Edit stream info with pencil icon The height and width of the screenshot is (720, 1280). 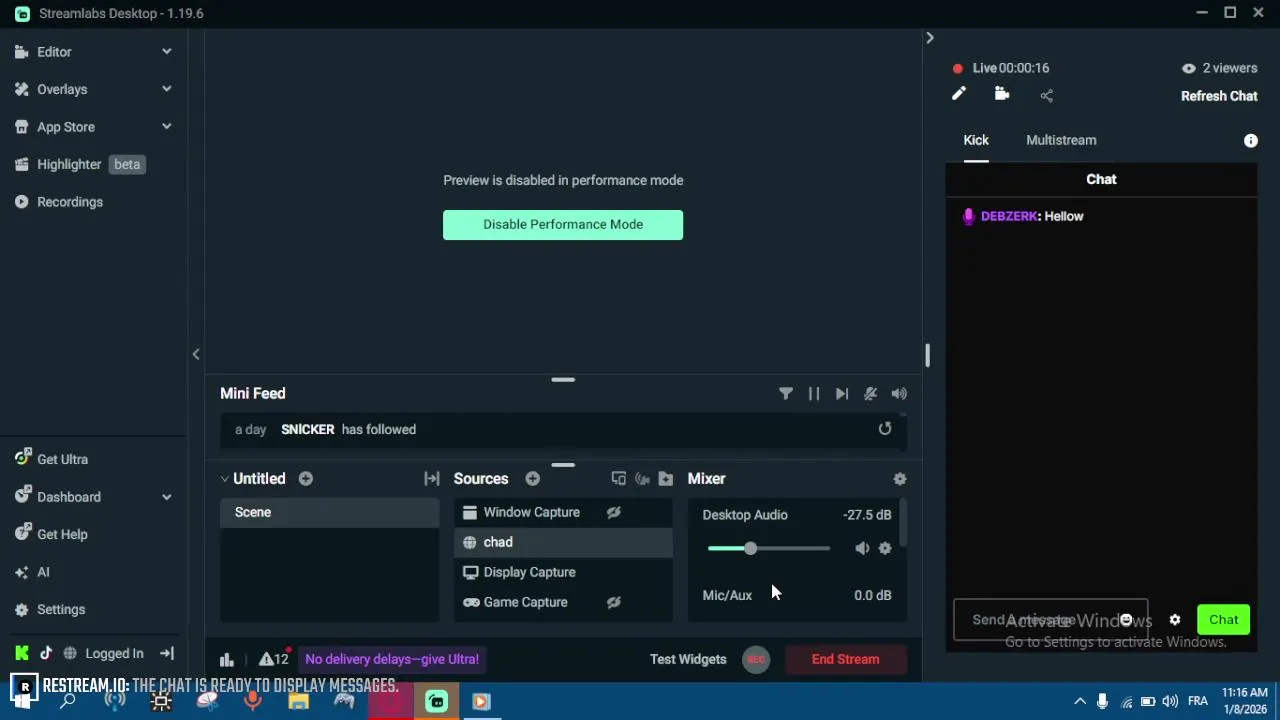(959, 94)
